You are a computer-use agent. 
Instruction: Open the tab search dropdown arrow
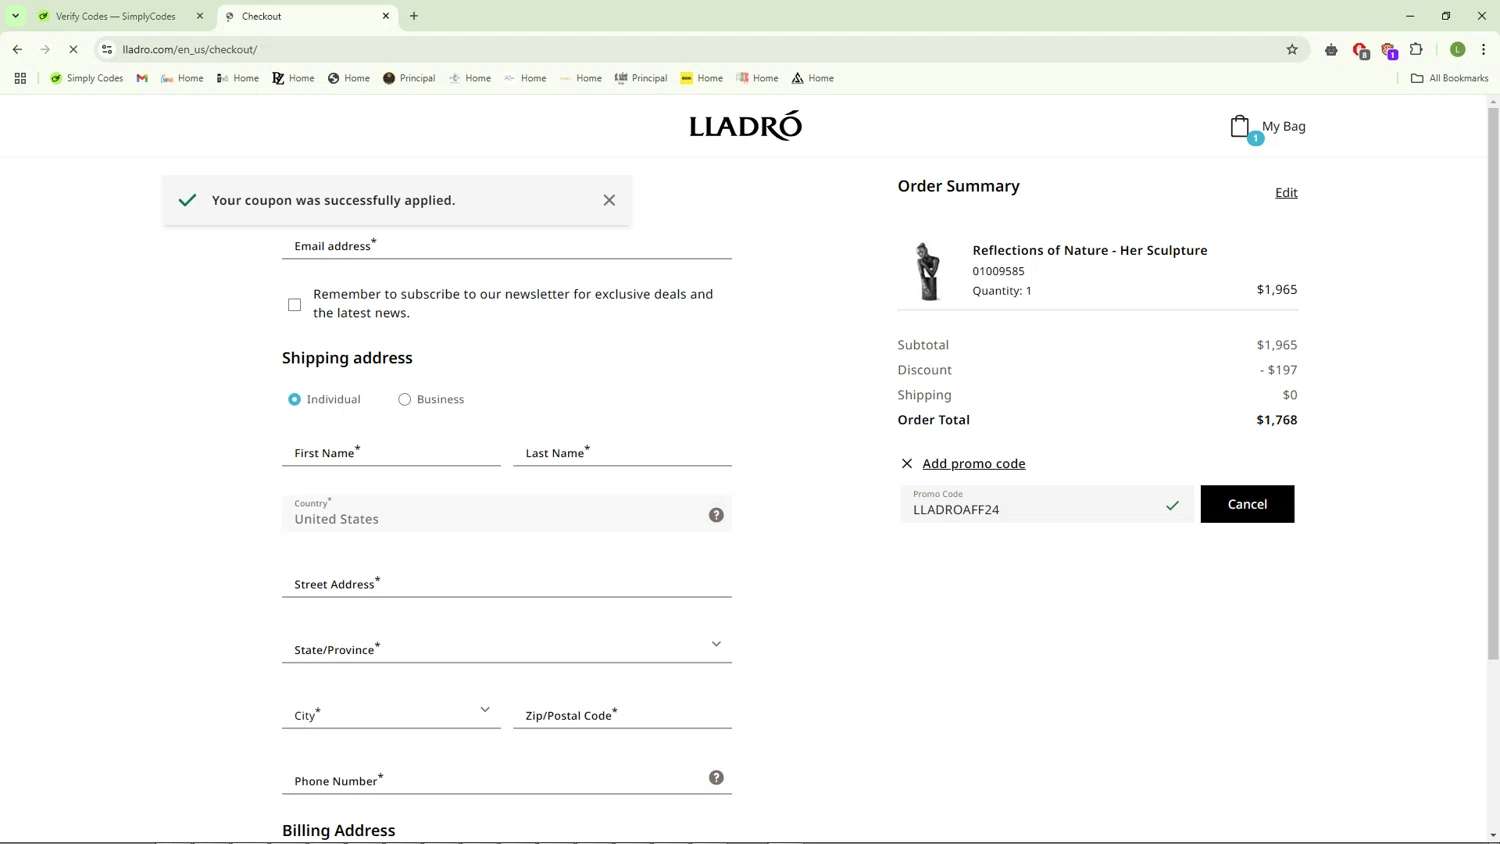pyautogui.click(x=16, y=16)
